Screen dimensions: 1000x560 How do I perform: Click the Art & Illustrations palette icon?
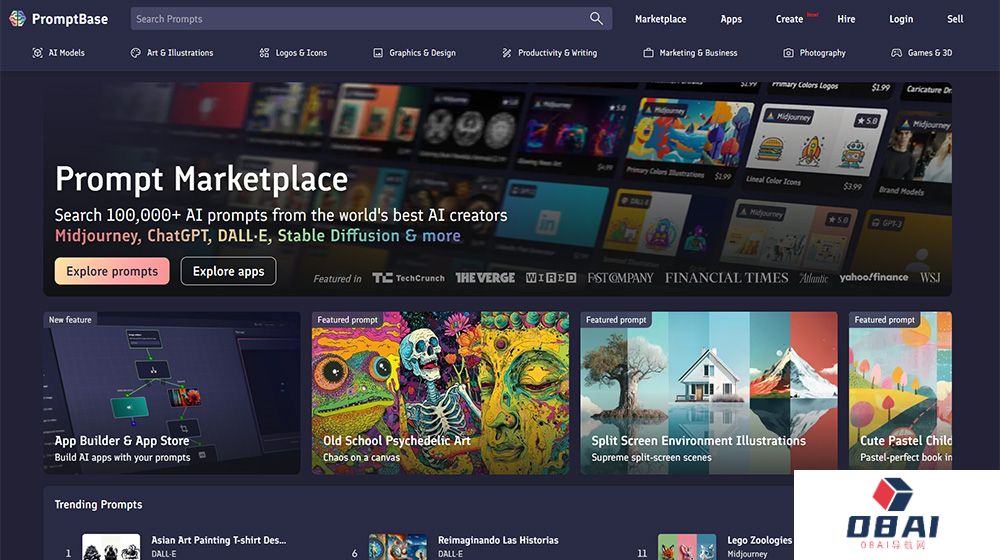(135, 53)
